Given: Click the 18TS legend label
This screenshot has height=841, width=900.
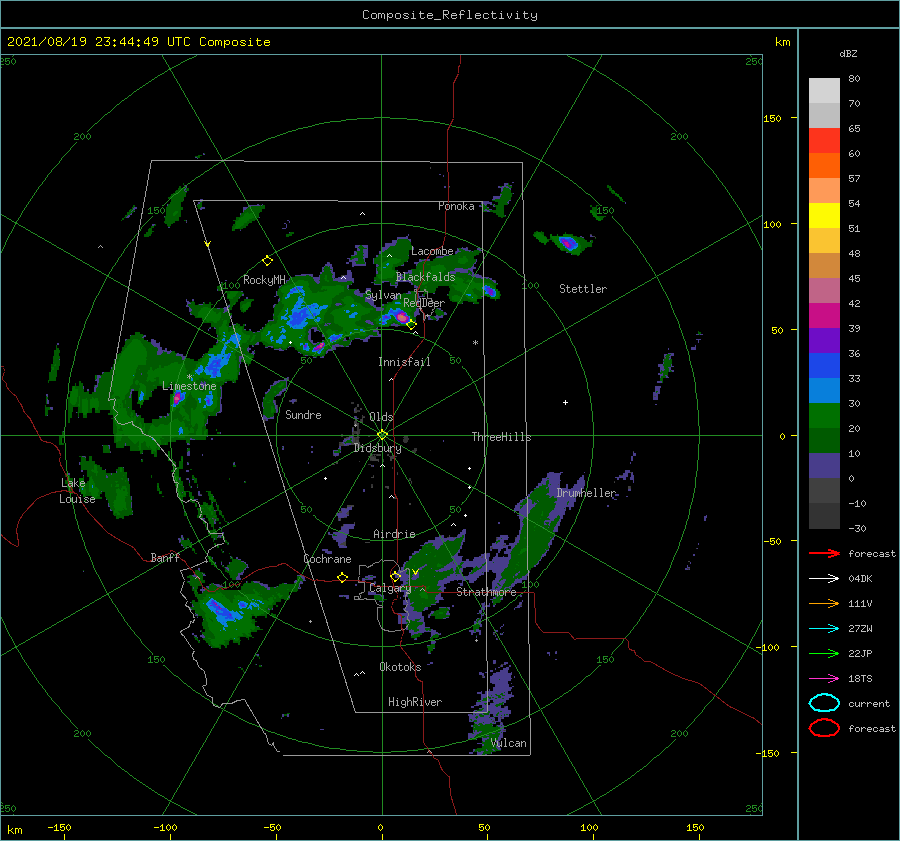Looking at the screenshot, I should (x=860, y=679).
